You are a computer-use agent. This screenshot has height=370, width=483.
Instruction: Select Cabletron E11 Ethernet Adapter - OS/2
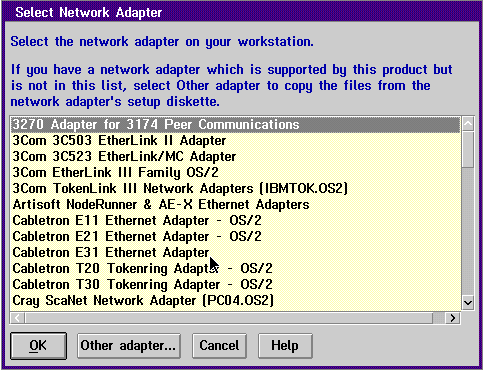pos(235,220)
